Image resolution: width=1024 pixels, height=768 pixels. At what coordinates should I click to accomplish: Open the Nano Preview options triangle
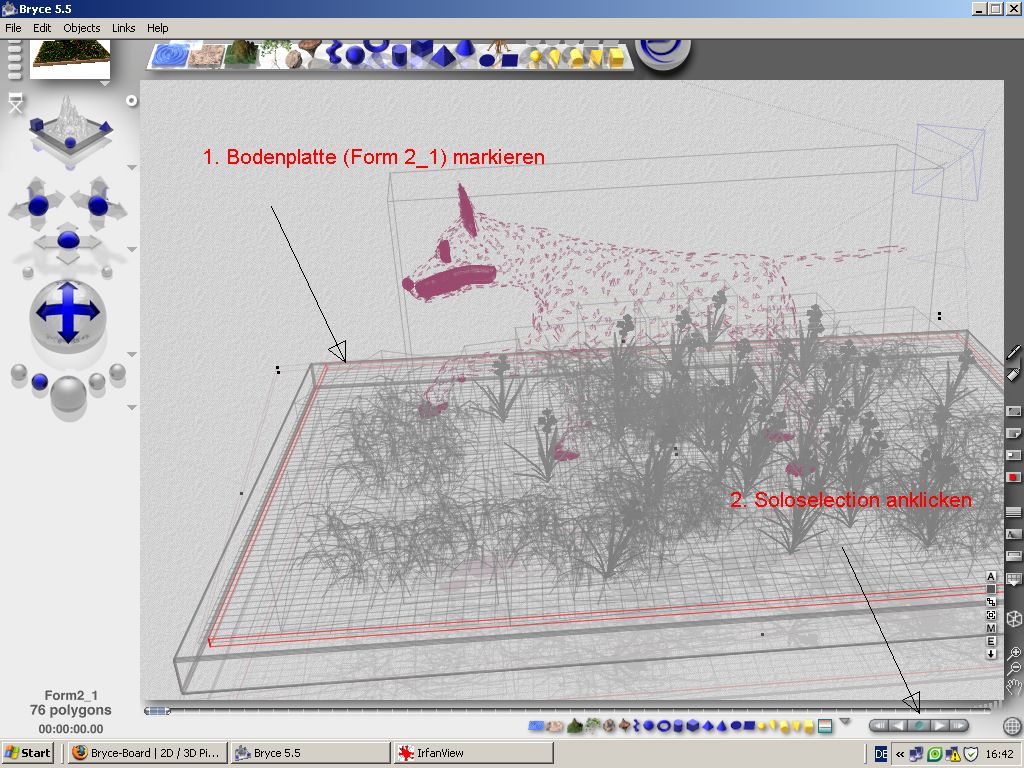pyautogui.click(x=104, y=84)
